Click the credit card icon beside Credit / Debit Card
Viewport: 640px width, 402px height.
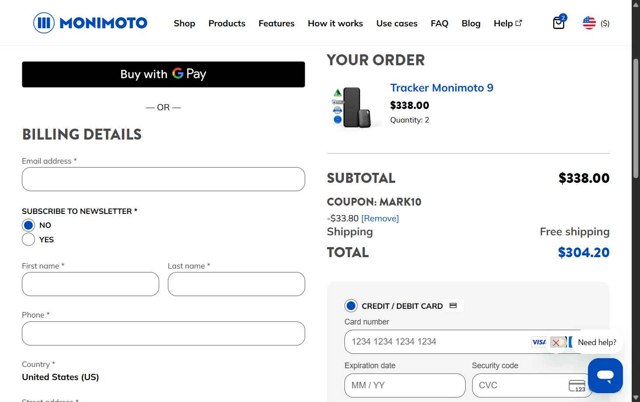pyautogui.click(x=453, y=305)
